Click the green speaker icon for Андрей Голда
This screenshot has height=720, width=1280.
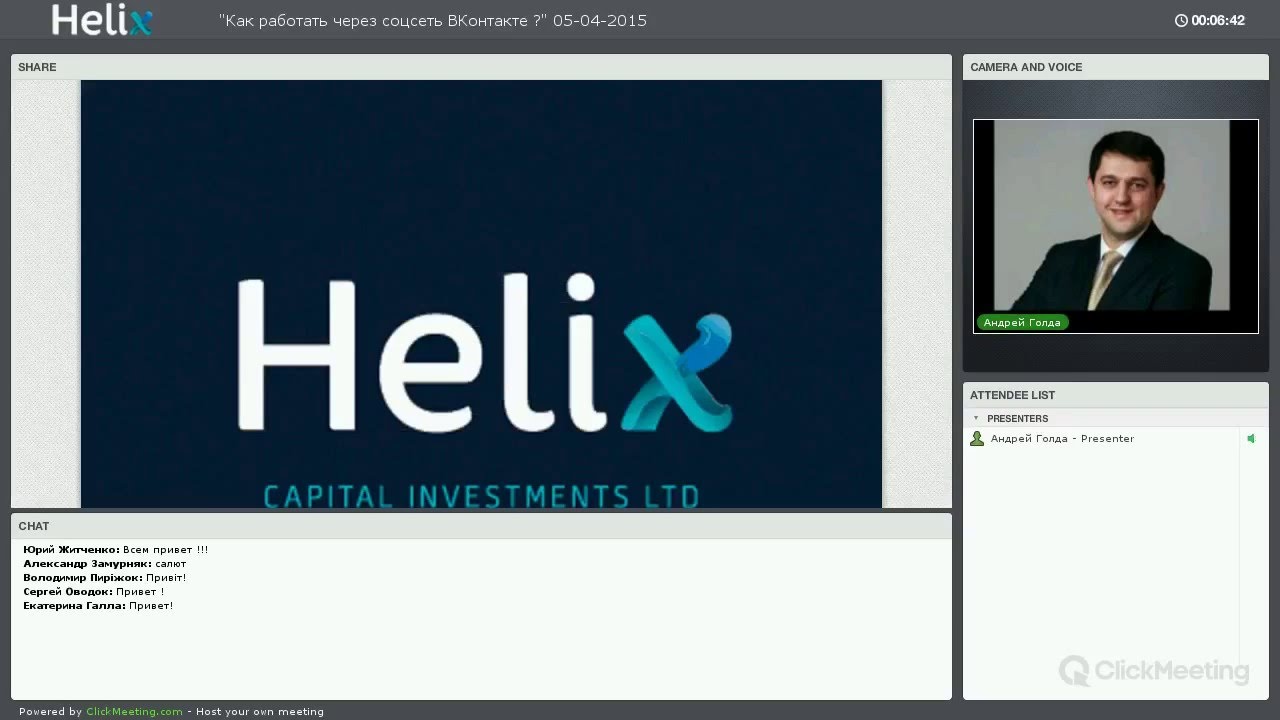pyautogui.click(x=1250, y=438)
